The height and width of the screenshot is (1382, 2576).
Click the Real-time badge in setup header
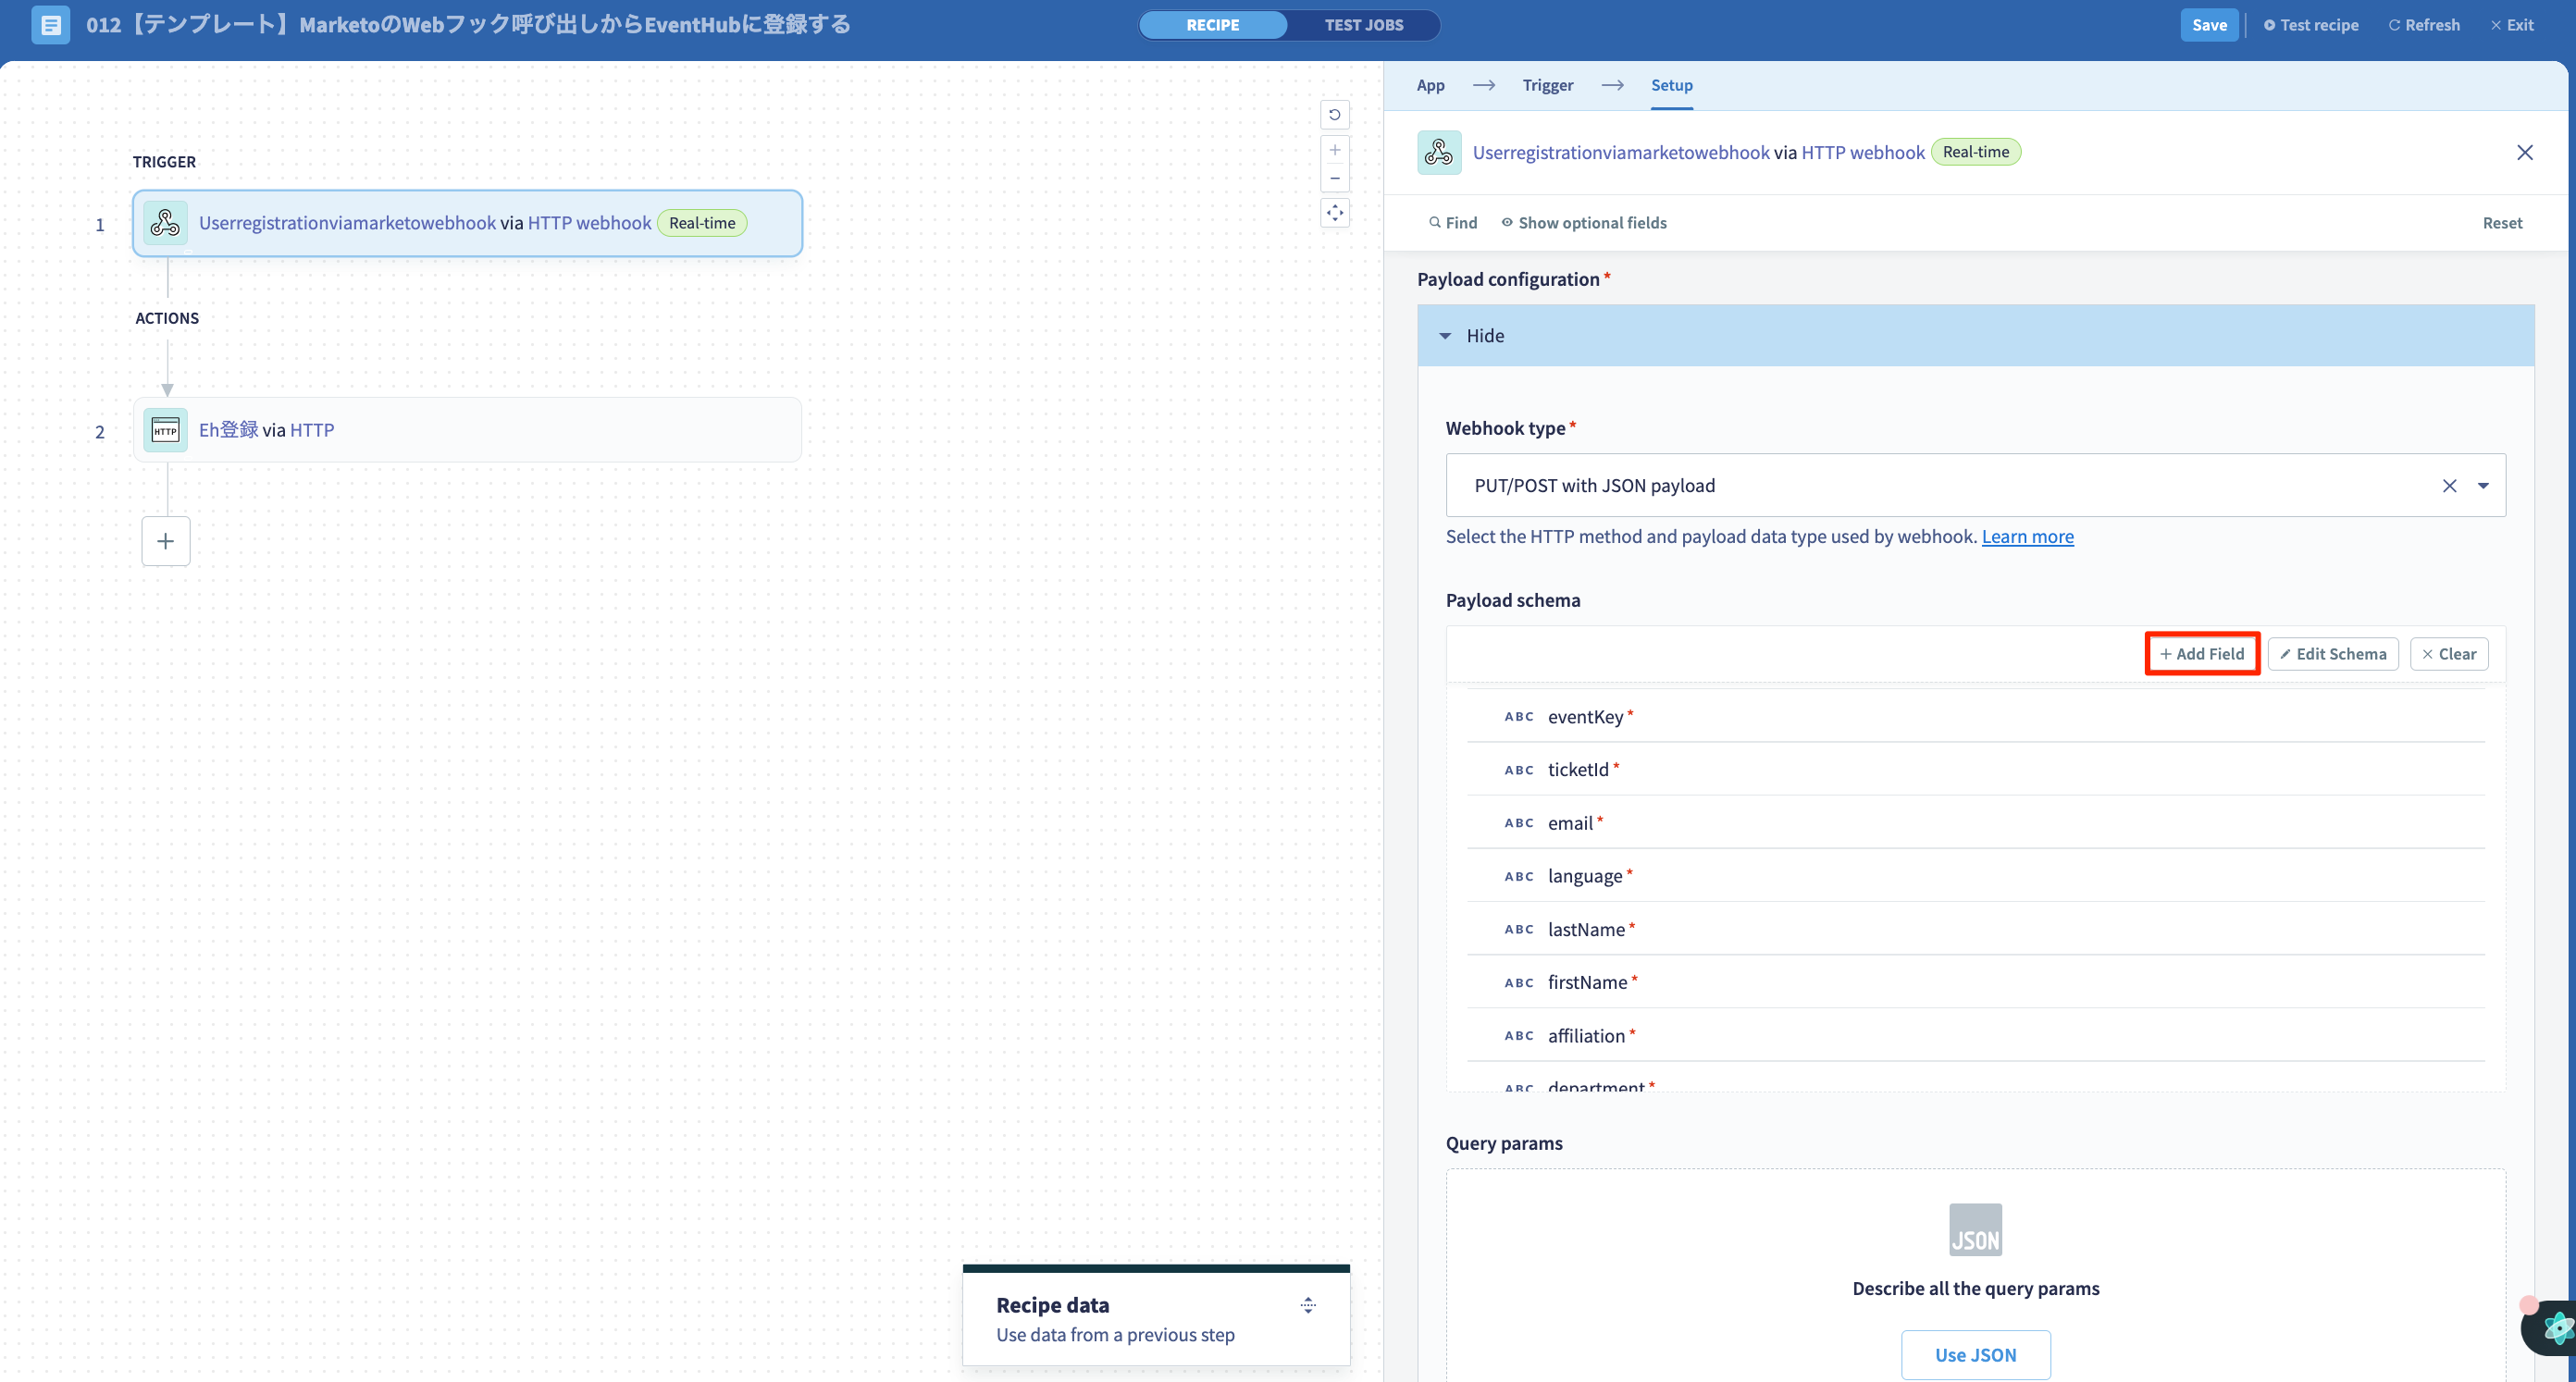(1976, 152)
